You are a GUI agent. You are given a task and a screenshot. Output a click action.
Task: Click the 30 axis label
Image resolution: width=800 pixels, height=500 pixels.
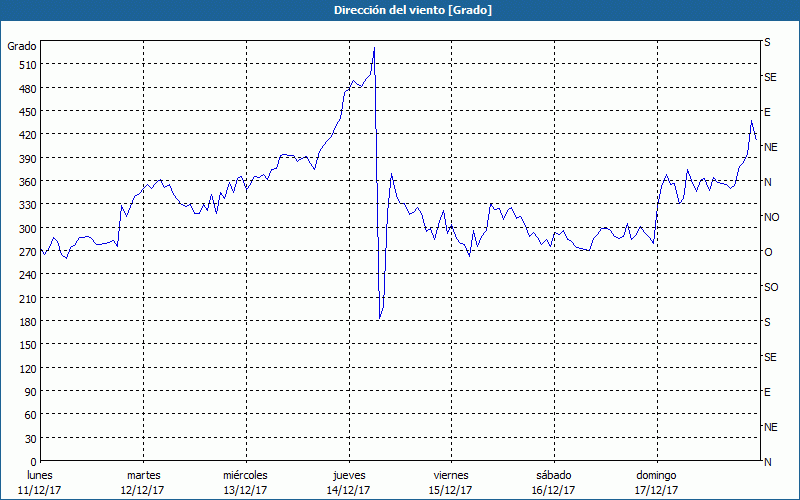tap(31, 439)
